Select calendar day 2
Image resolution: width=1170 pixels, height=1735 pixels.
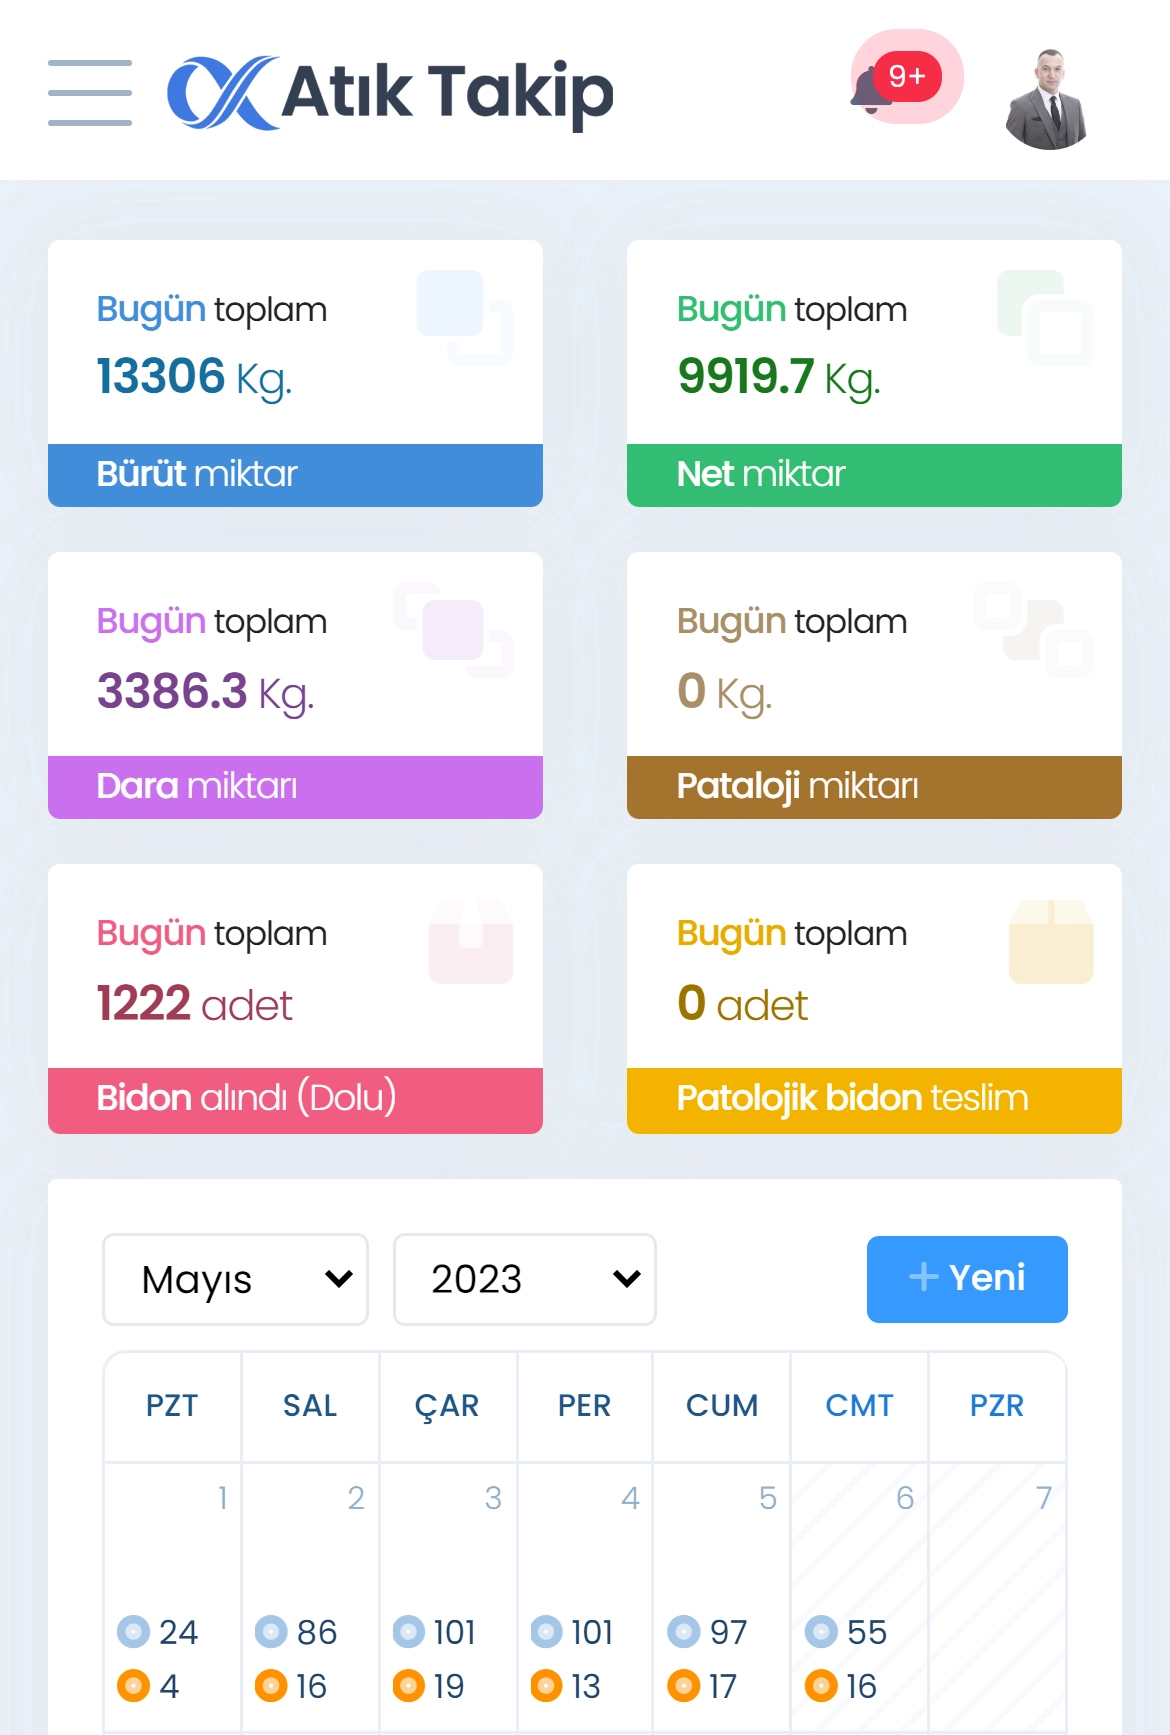pyautogui.click(x=310, y=1597)
